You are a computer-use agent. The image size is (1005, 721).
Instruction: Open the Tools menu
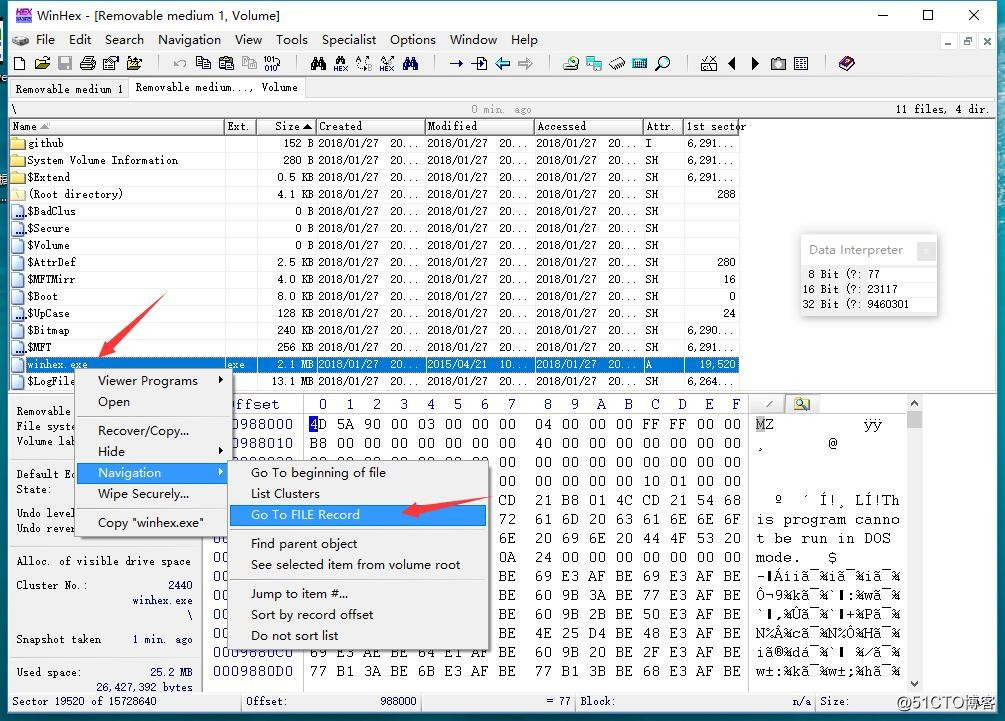pyautogui.click(x=292, y=40)
